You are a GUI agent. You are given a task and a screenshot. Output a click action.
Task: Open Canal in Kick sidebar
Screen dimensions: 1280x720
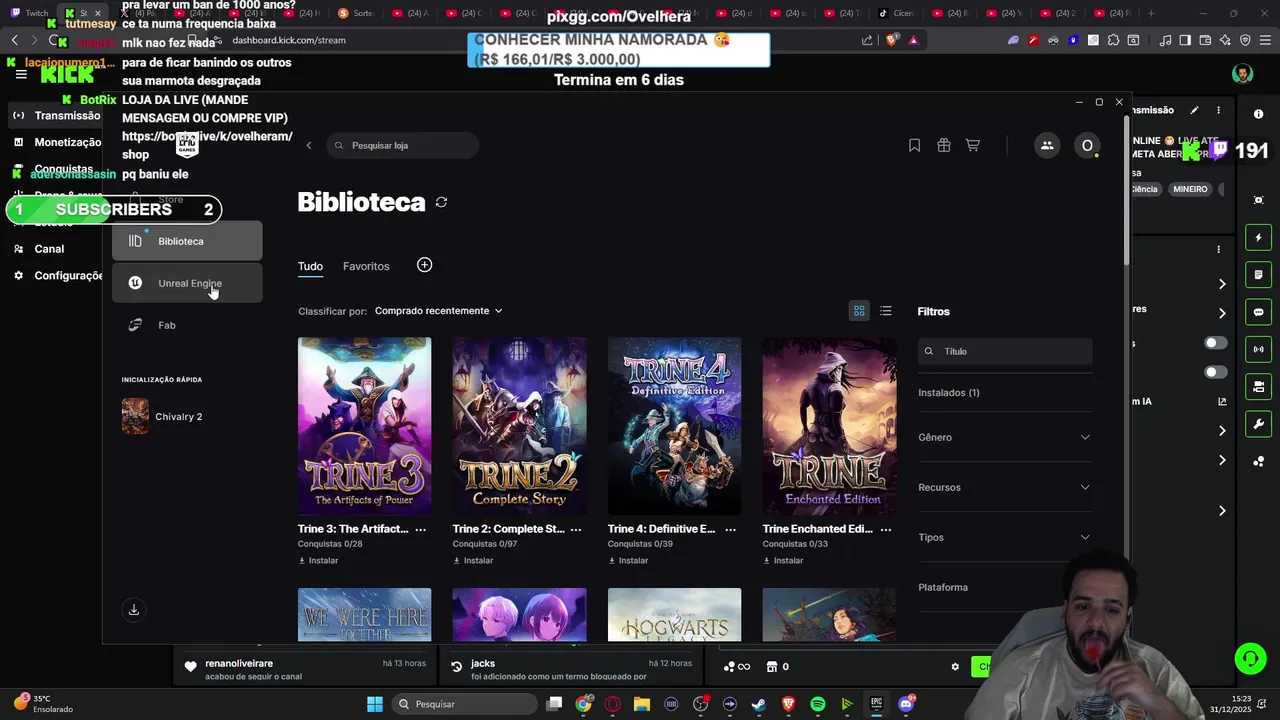pyautogui.click(x=49, y=249)
